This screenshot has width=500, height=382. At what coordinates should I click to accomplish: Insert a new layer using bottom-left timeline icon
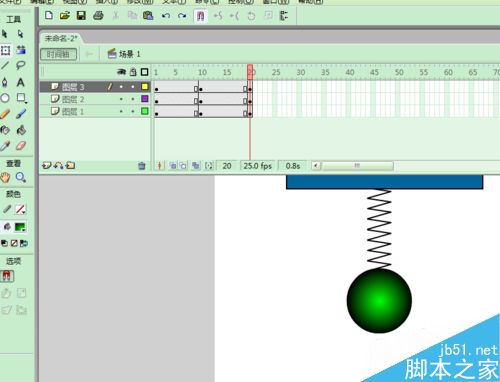coord(46,165)
